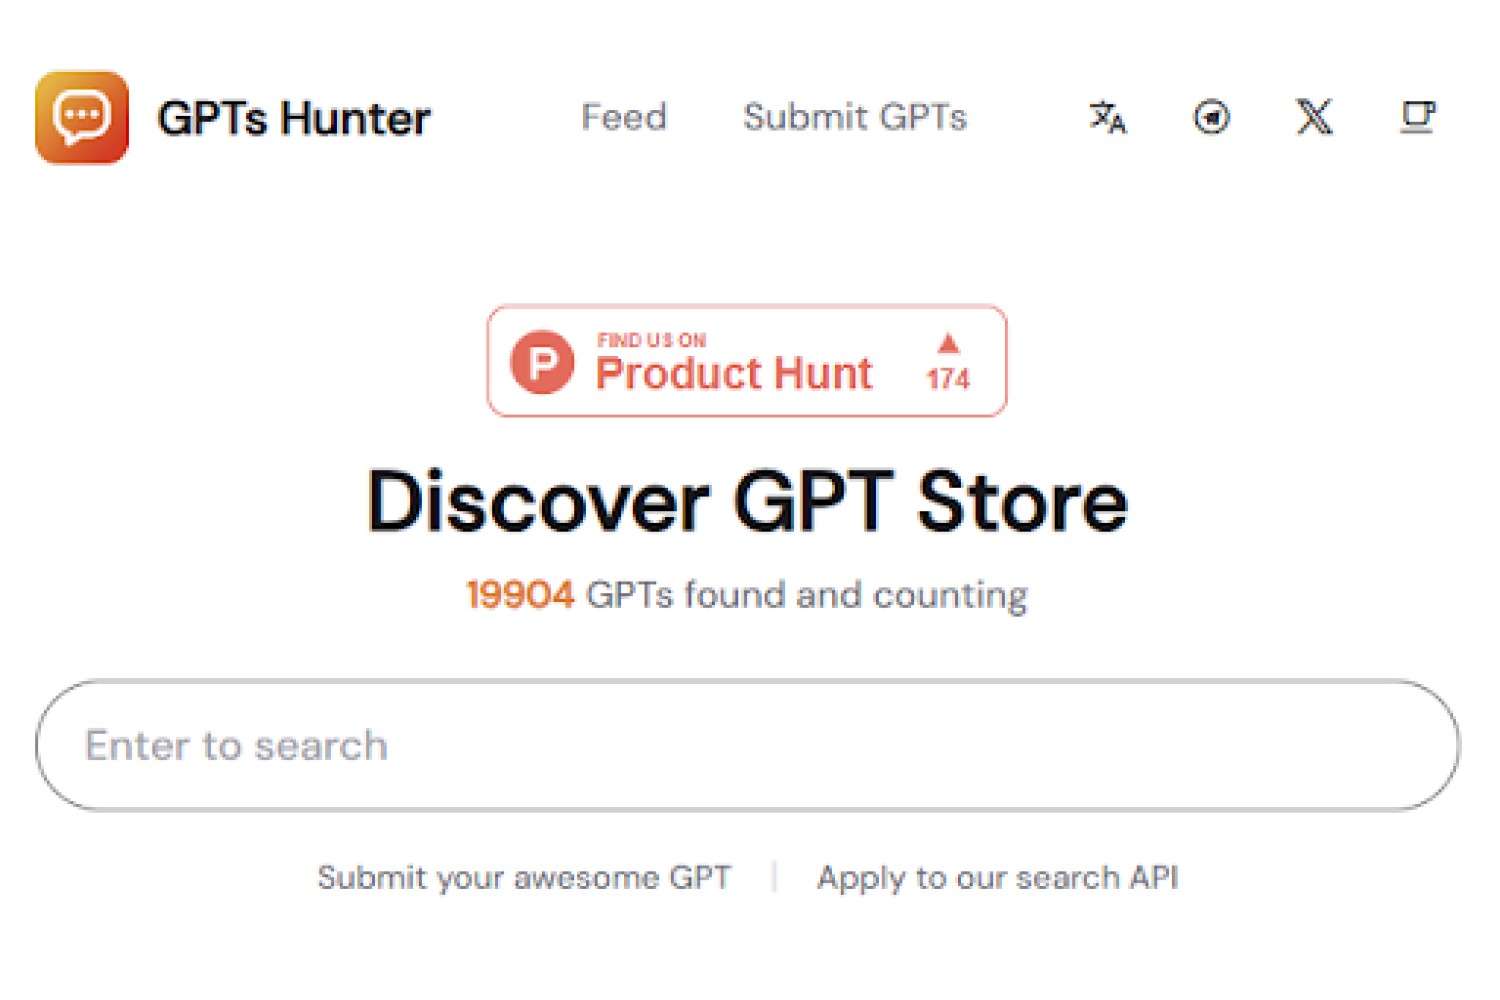Click the coffee cup donate icon
Viewport: 1500px width, 1000px height.
[x=1417, y=117]
